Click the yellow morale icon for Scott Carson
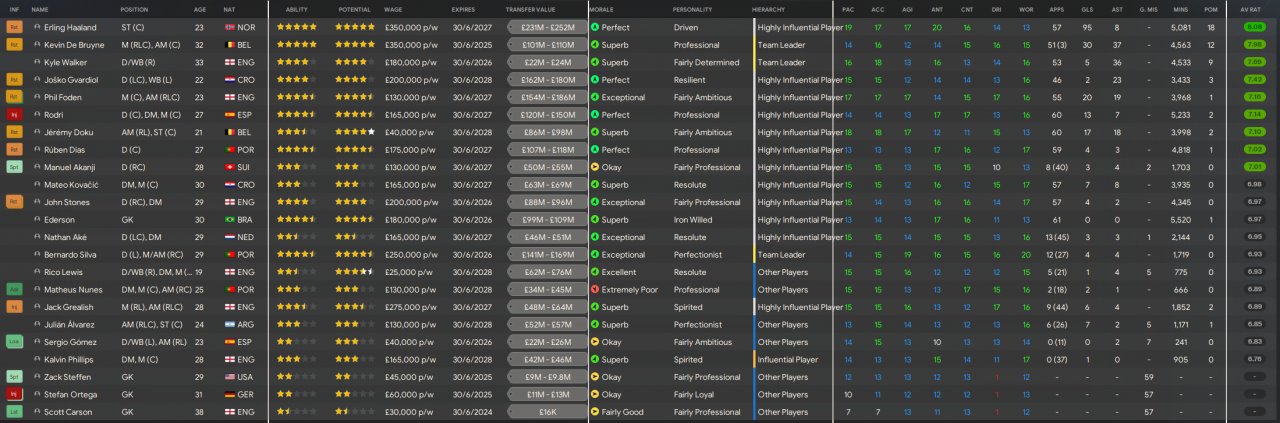Viewport: 1280px width, 423px height. point(595,412)
